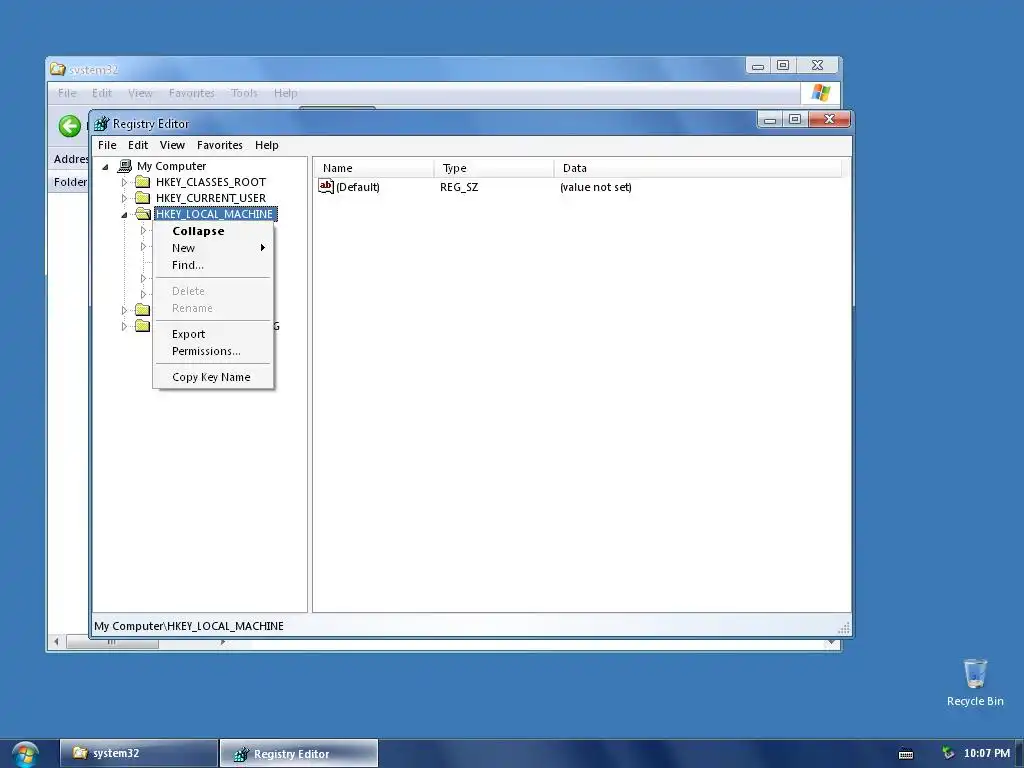Click the green Back arrow in system32 window

pyautogui.click(x=69, y=125)
